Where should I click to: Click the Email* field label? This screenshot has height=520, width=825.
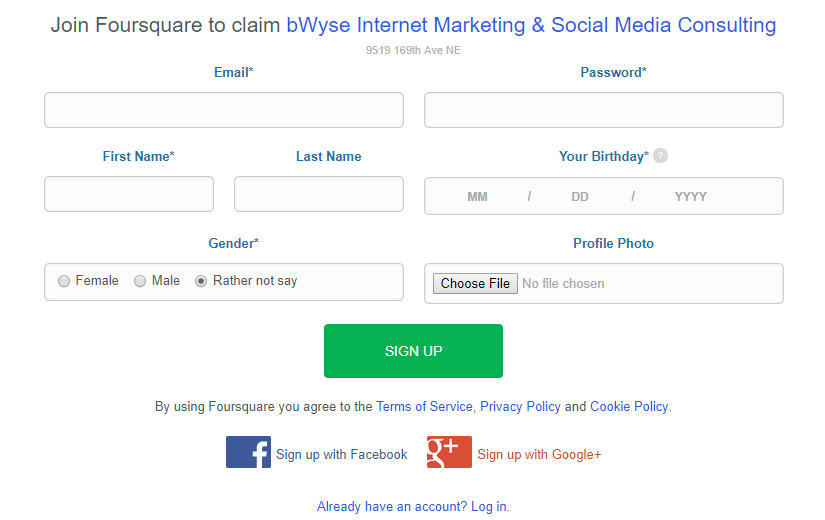click(x=234, y=73)
